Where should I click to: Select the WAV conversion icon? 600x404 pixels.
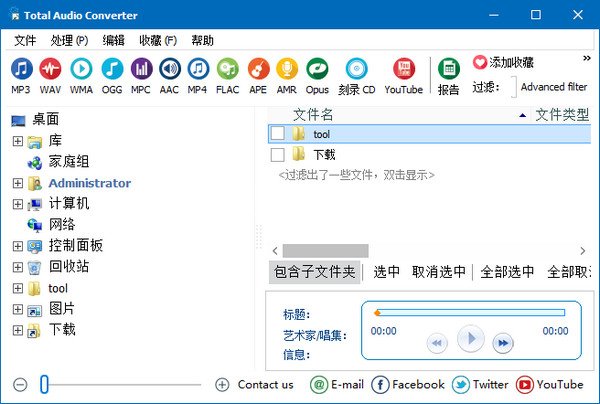click(50, 69)
